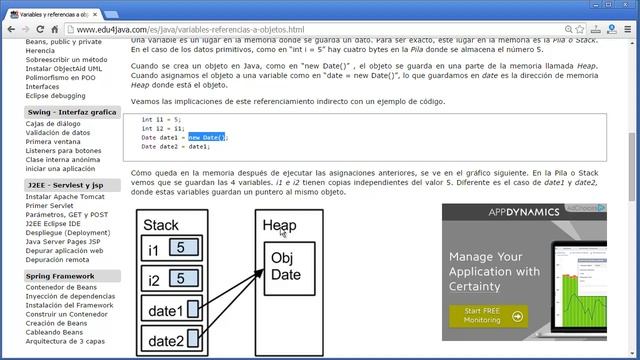
Task: Open Inyección de dependencias link
Action: 70,296
